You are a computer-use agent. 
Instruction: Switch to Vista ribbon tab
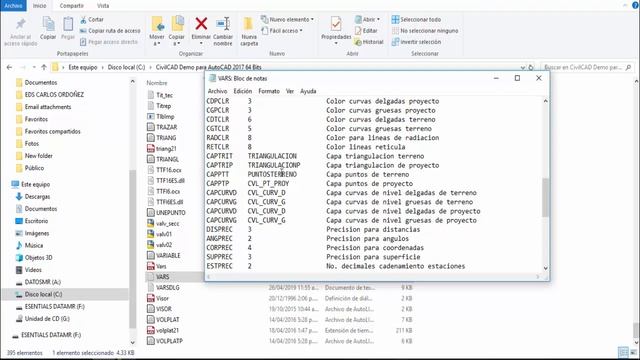103,6
